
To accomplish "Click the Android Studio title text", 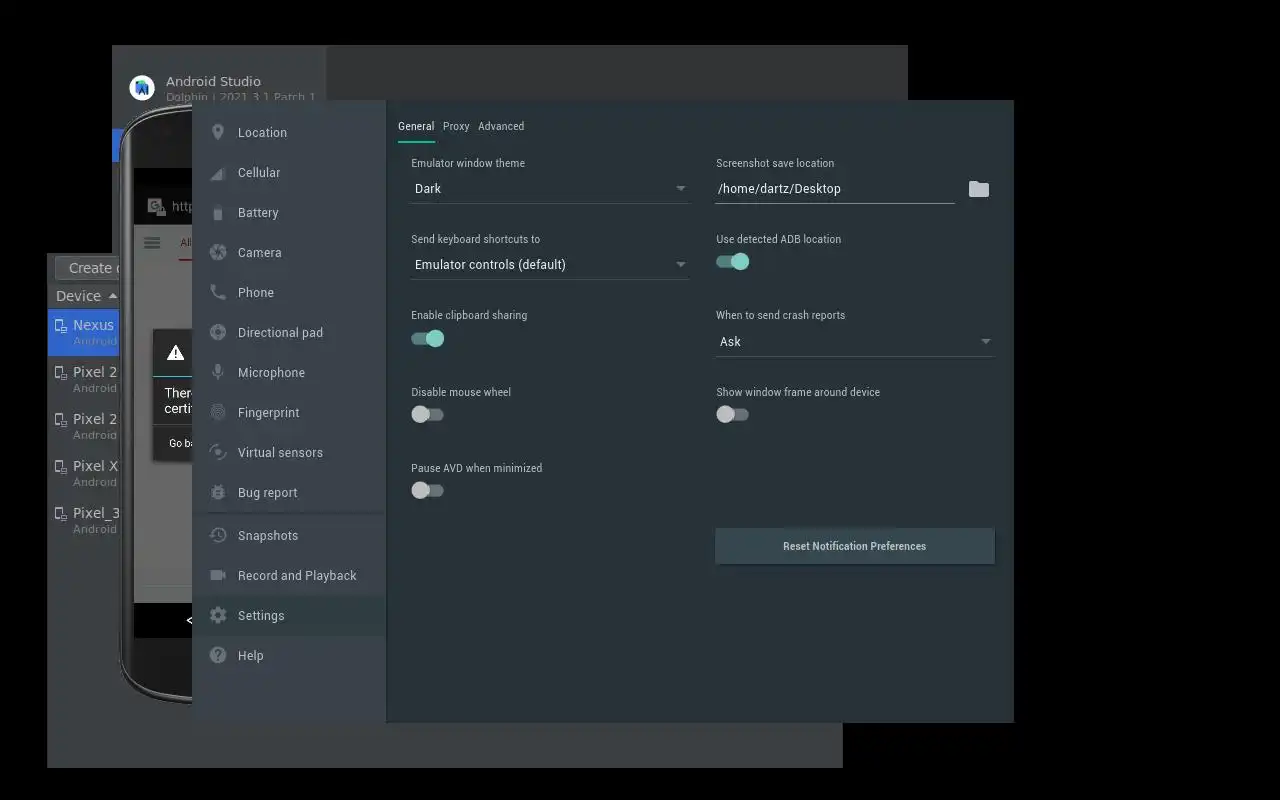I will coord(213,82).
